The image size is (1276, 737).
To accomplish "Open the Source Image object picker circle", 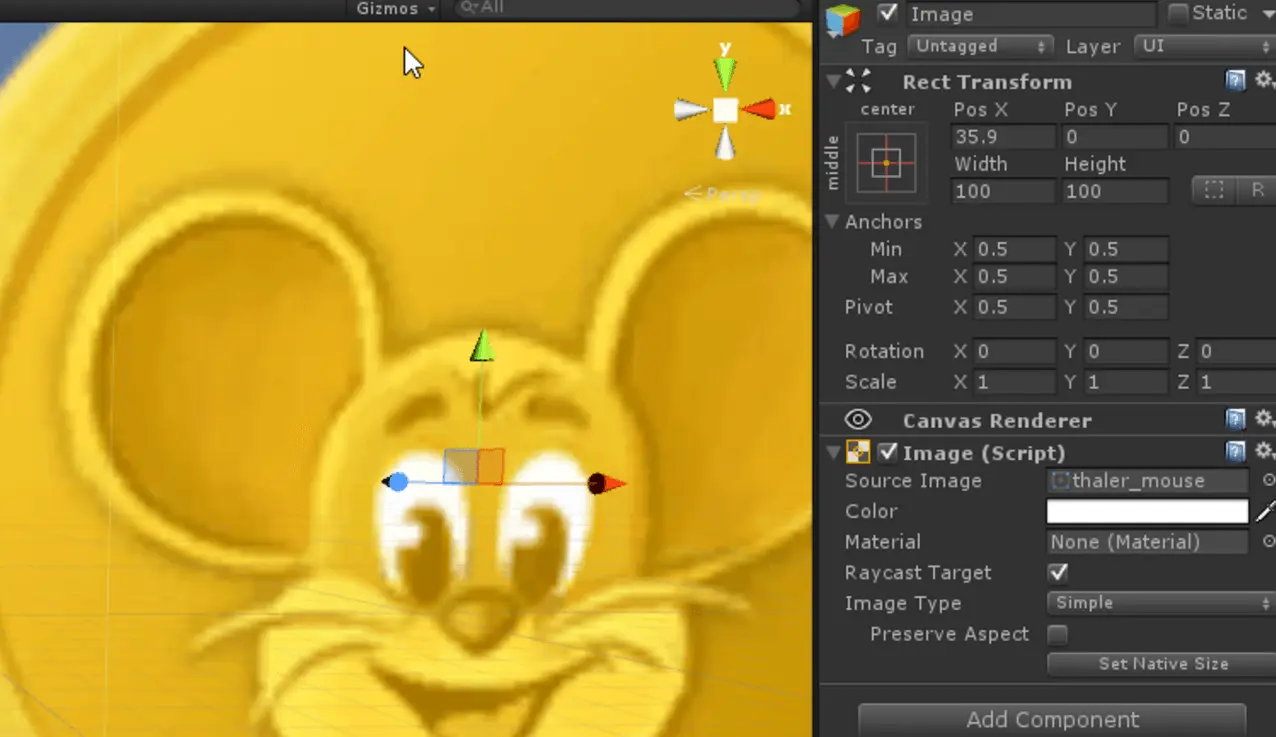I will [x=1268, y=481].
